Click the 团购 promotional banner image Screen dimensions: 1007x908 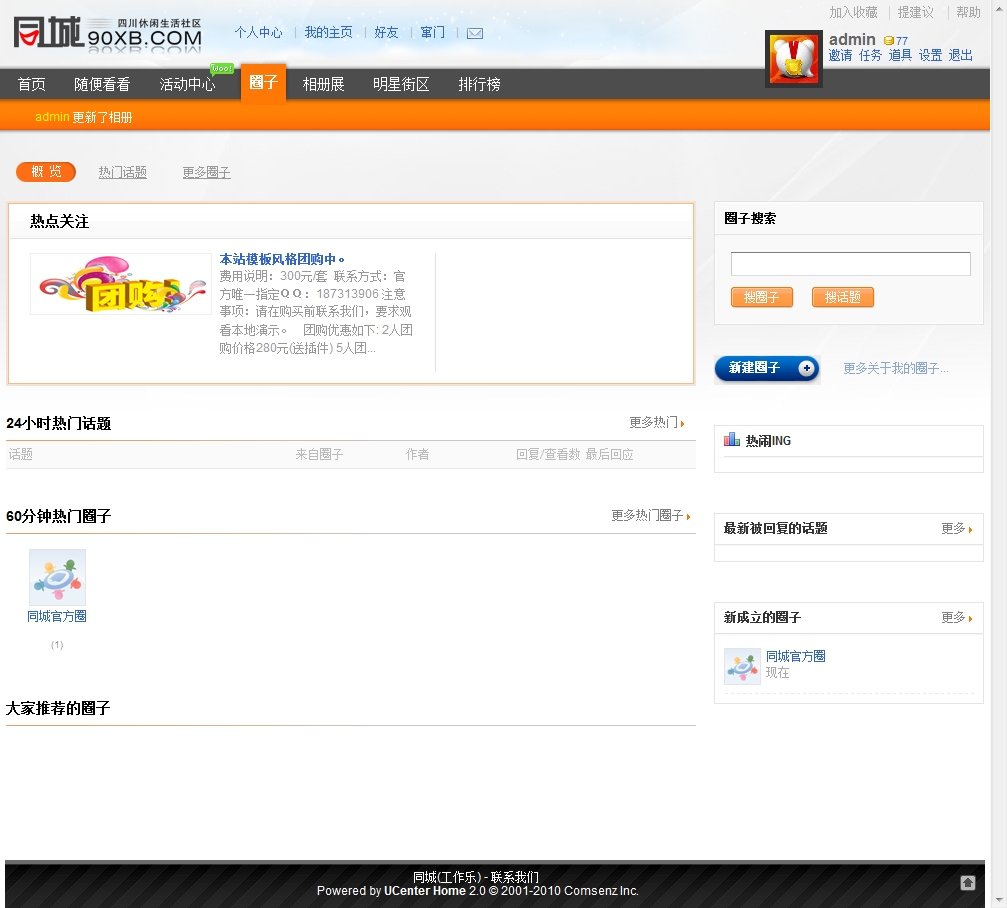point(121,284)
